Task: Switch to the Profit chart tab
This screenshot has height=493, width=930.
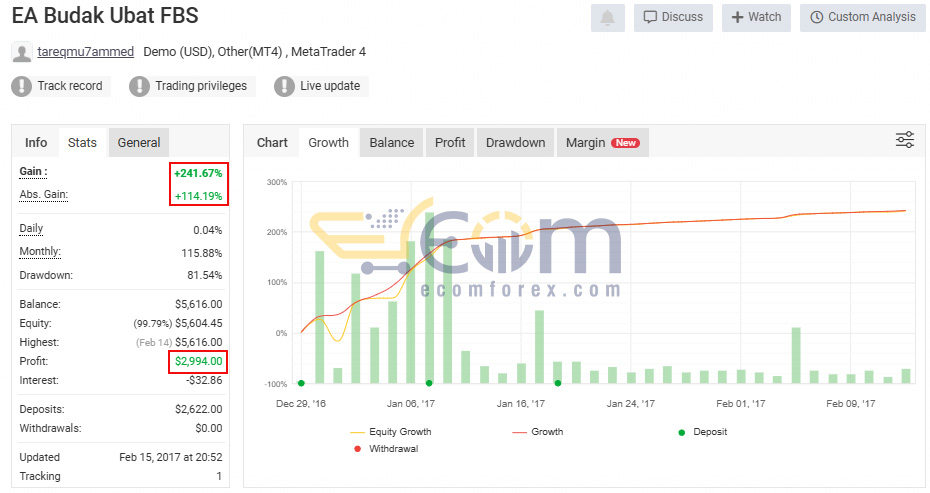Action: tap(450, 142)
